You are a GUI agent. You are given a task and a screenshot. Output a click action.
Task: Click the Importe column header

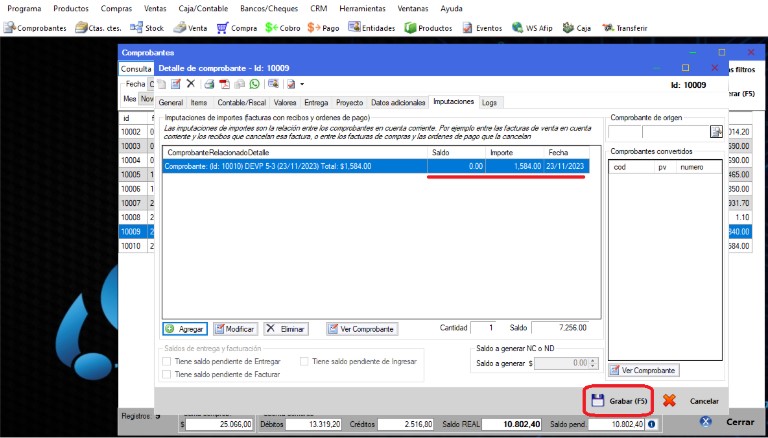pyautogui.click(x=514, y=153)
